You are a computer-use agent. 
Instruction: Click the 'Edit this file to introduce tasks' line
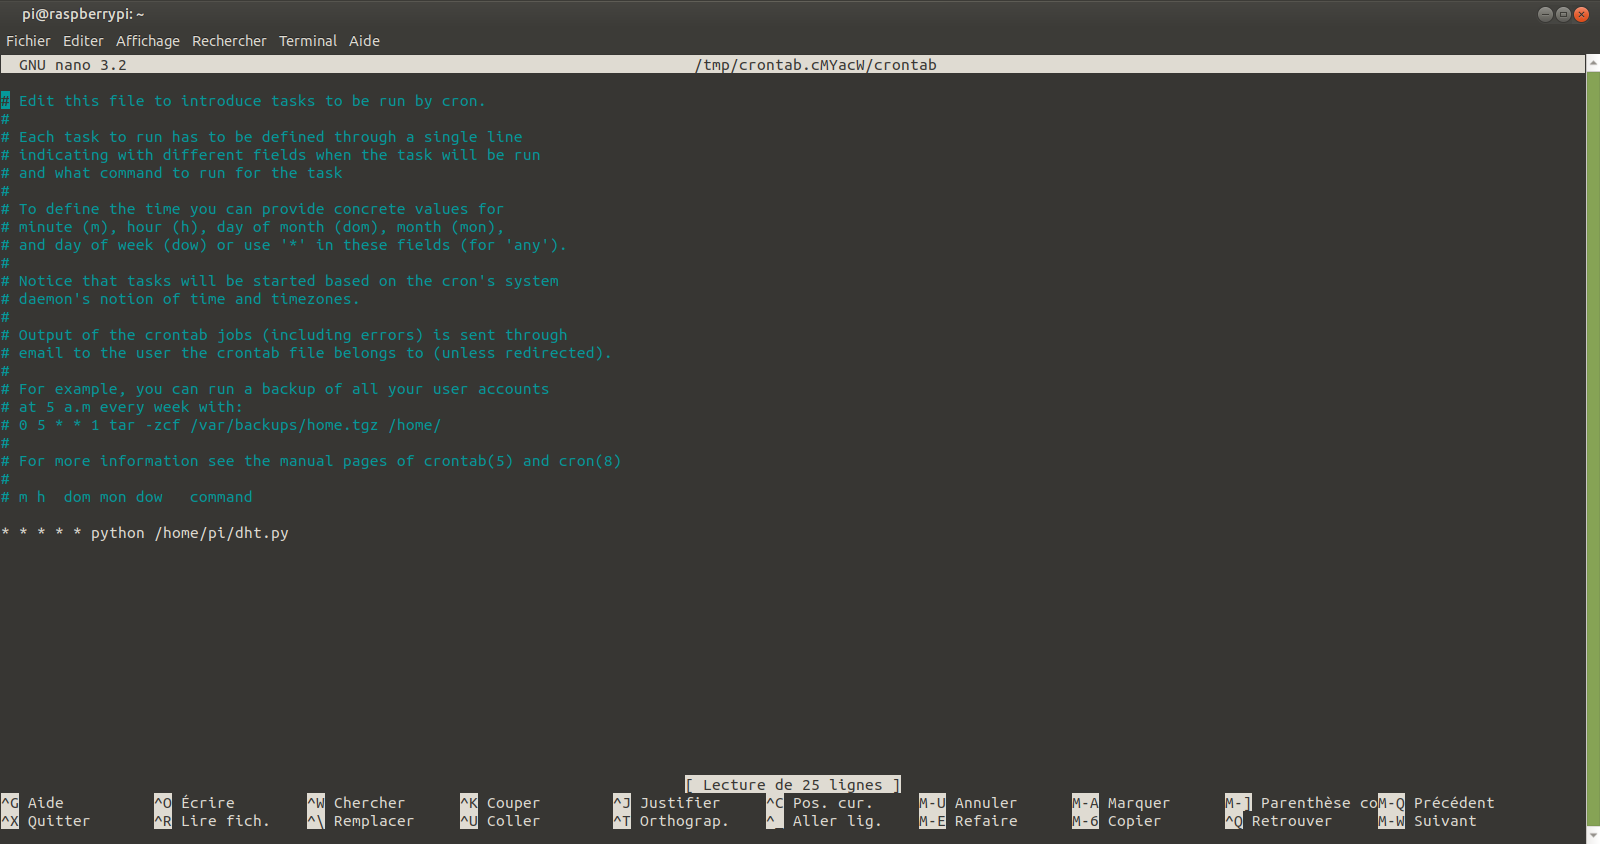pyautogui.click(x=243, y=101)
